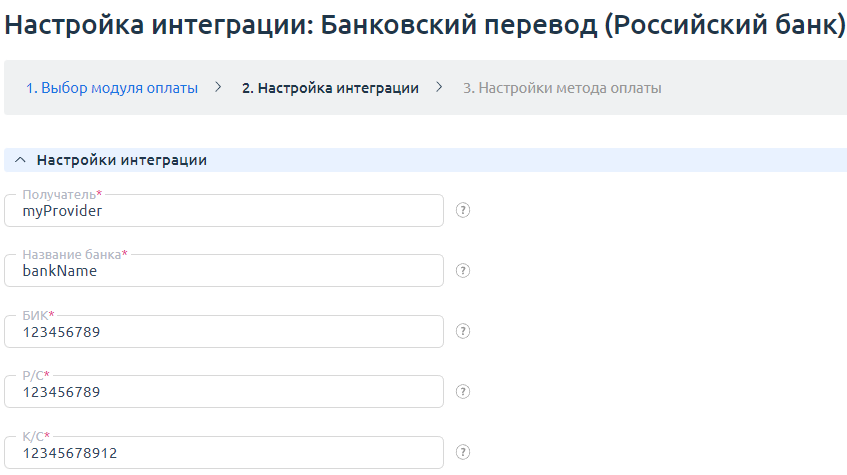
Task: Click the Получатель field label
Action: (x=58, y=194)
